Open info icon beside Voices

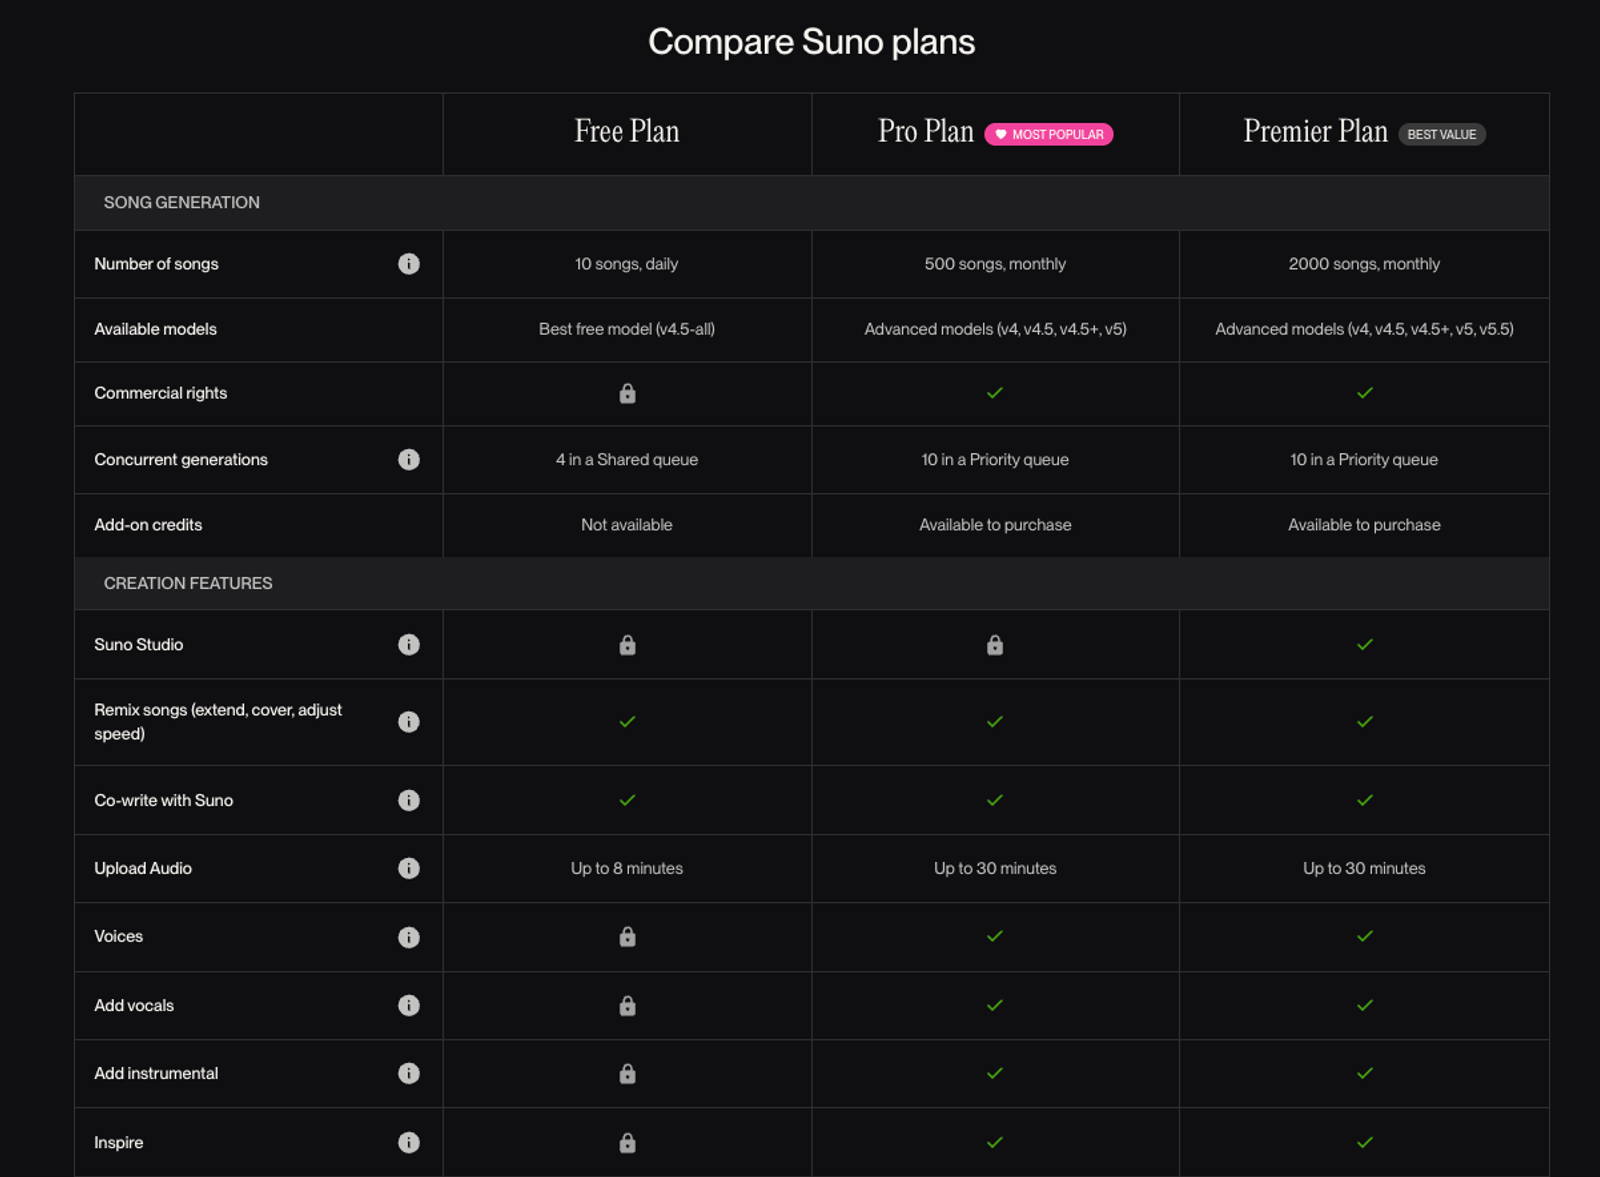tap(409, 937)
